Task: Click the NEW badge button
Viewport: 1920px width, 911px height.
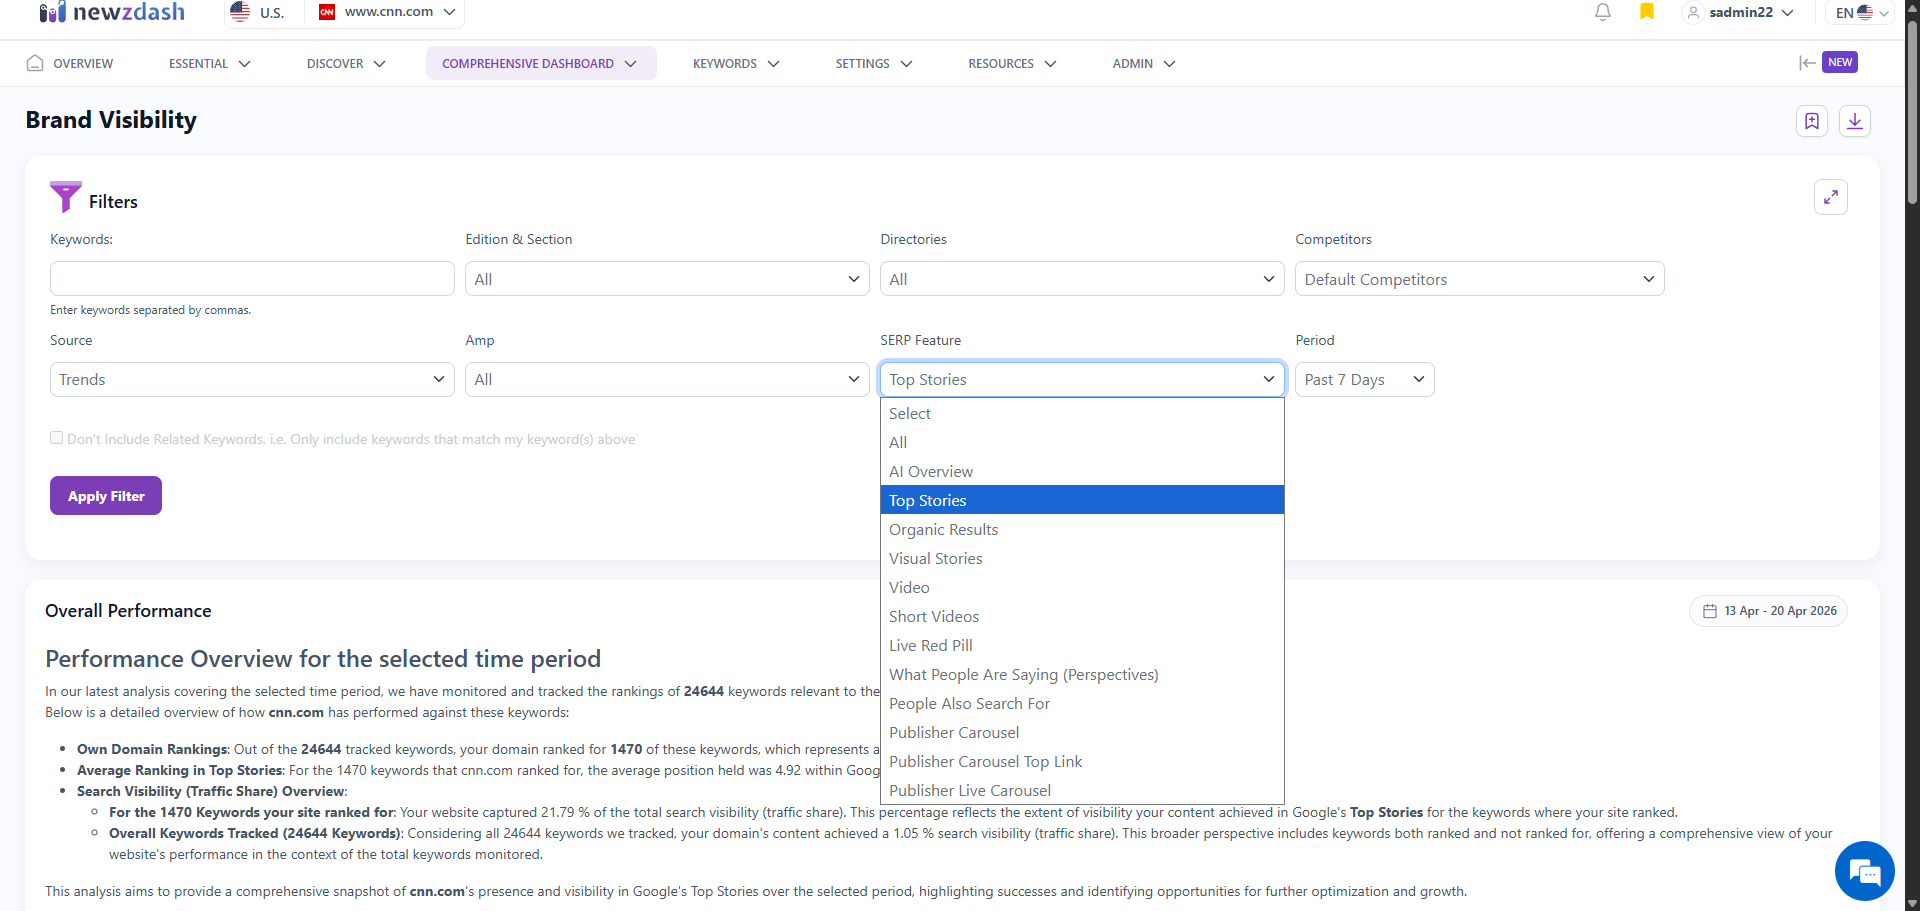Action: pos(1839,62)
